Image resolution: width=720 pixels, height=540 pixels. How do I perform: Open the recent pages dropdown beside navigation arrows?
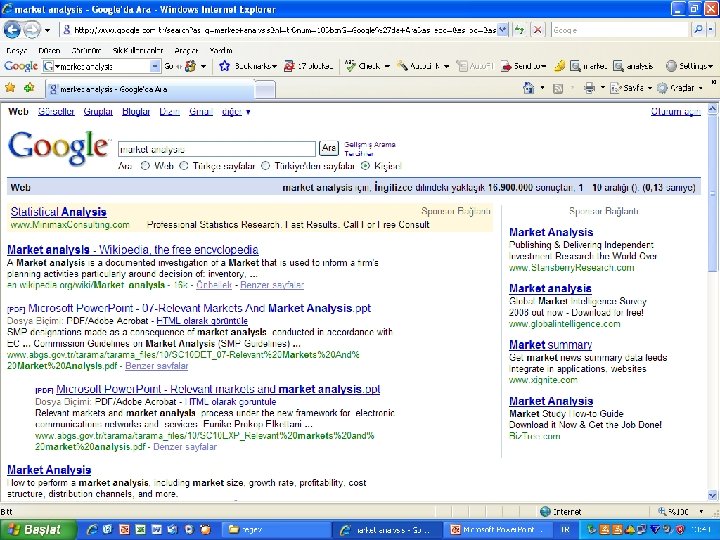pyautogui.click(x=47, y=30)
